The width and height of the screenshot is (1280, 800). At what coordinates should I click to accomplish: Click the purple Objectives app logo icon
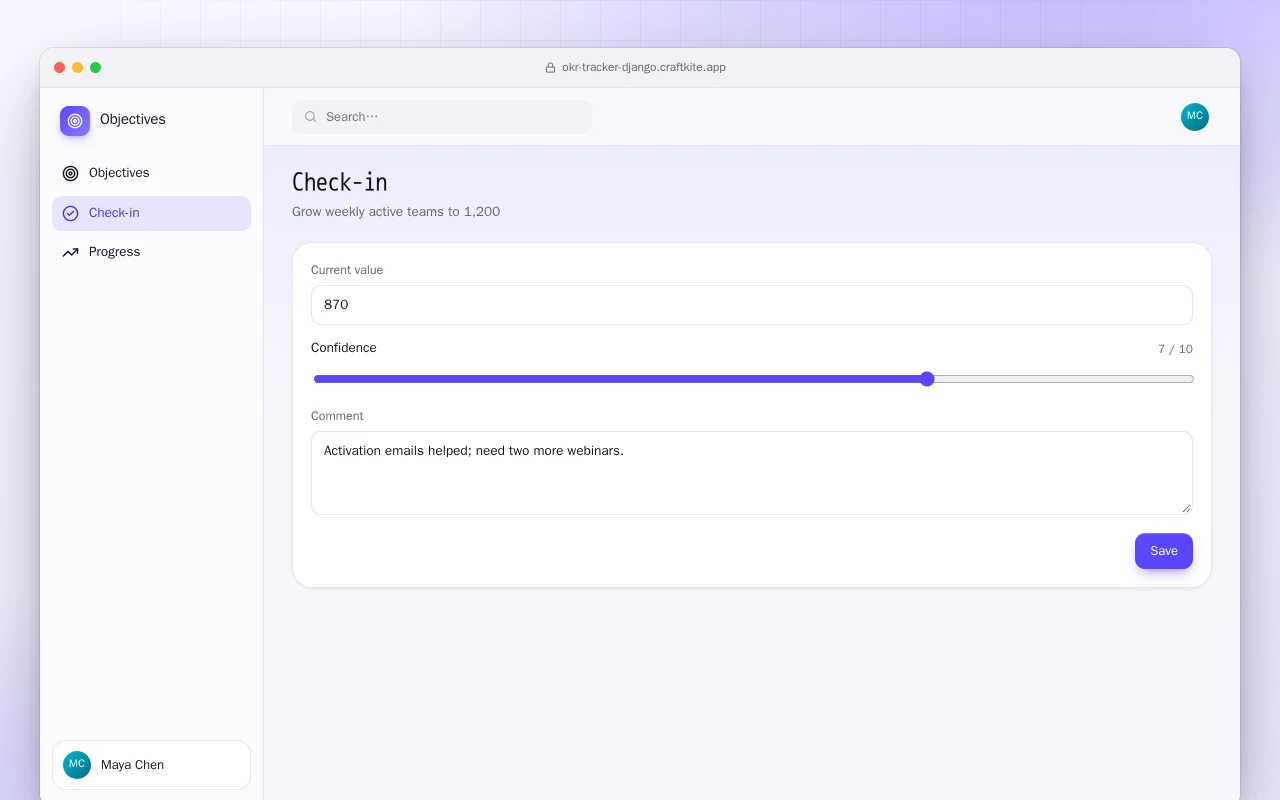(x=75, y=121)
